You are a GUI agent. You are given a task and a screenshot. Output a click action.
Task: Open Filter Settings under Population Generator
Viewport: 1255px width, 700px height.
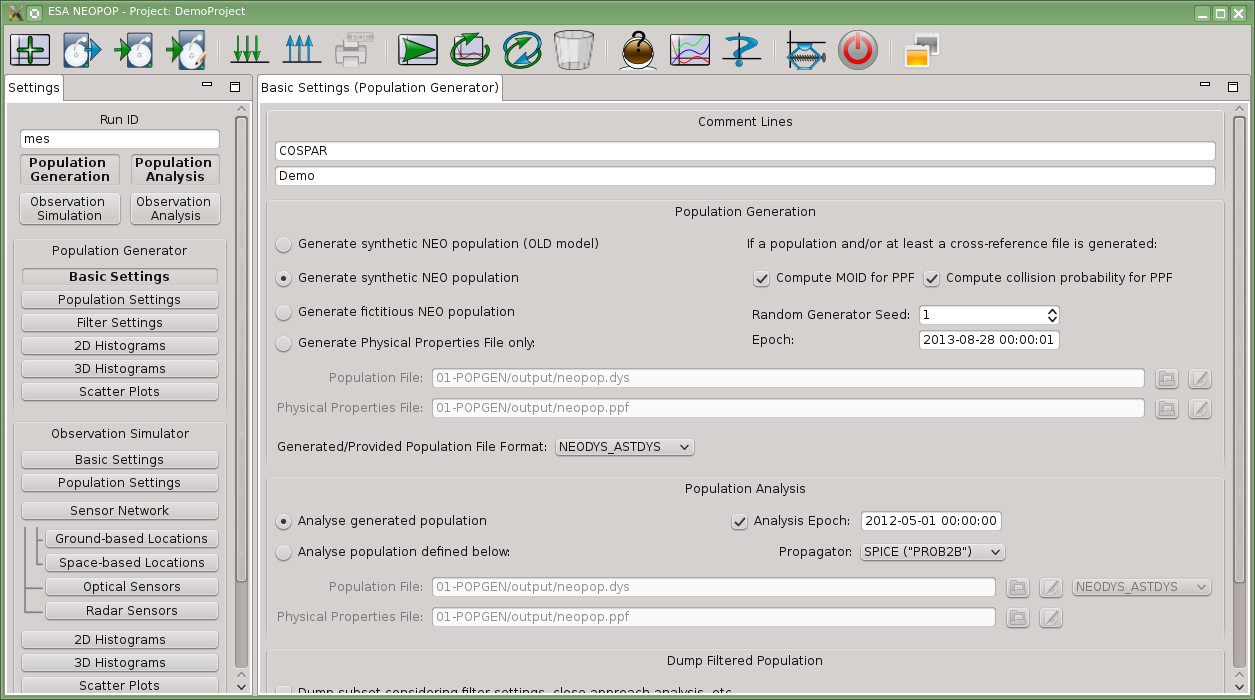[x=120, y=323]
